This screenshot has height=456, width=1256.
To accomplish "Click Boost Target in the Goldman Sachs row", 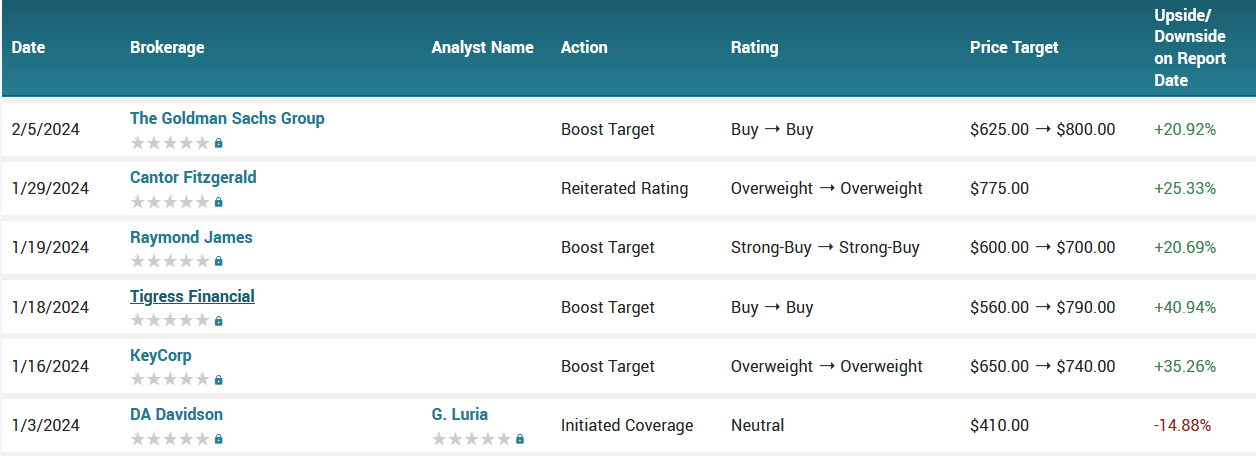I will [608, 129].
